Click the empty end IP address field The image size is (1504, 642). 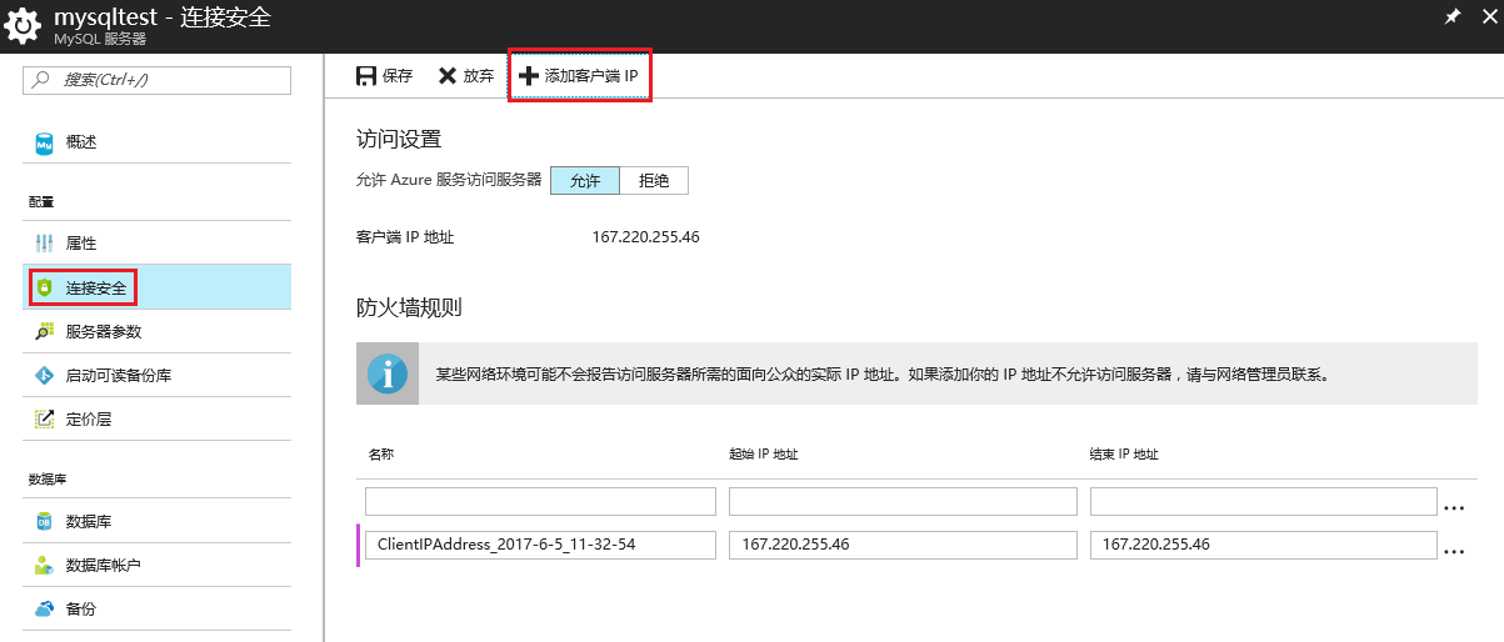1263,501
